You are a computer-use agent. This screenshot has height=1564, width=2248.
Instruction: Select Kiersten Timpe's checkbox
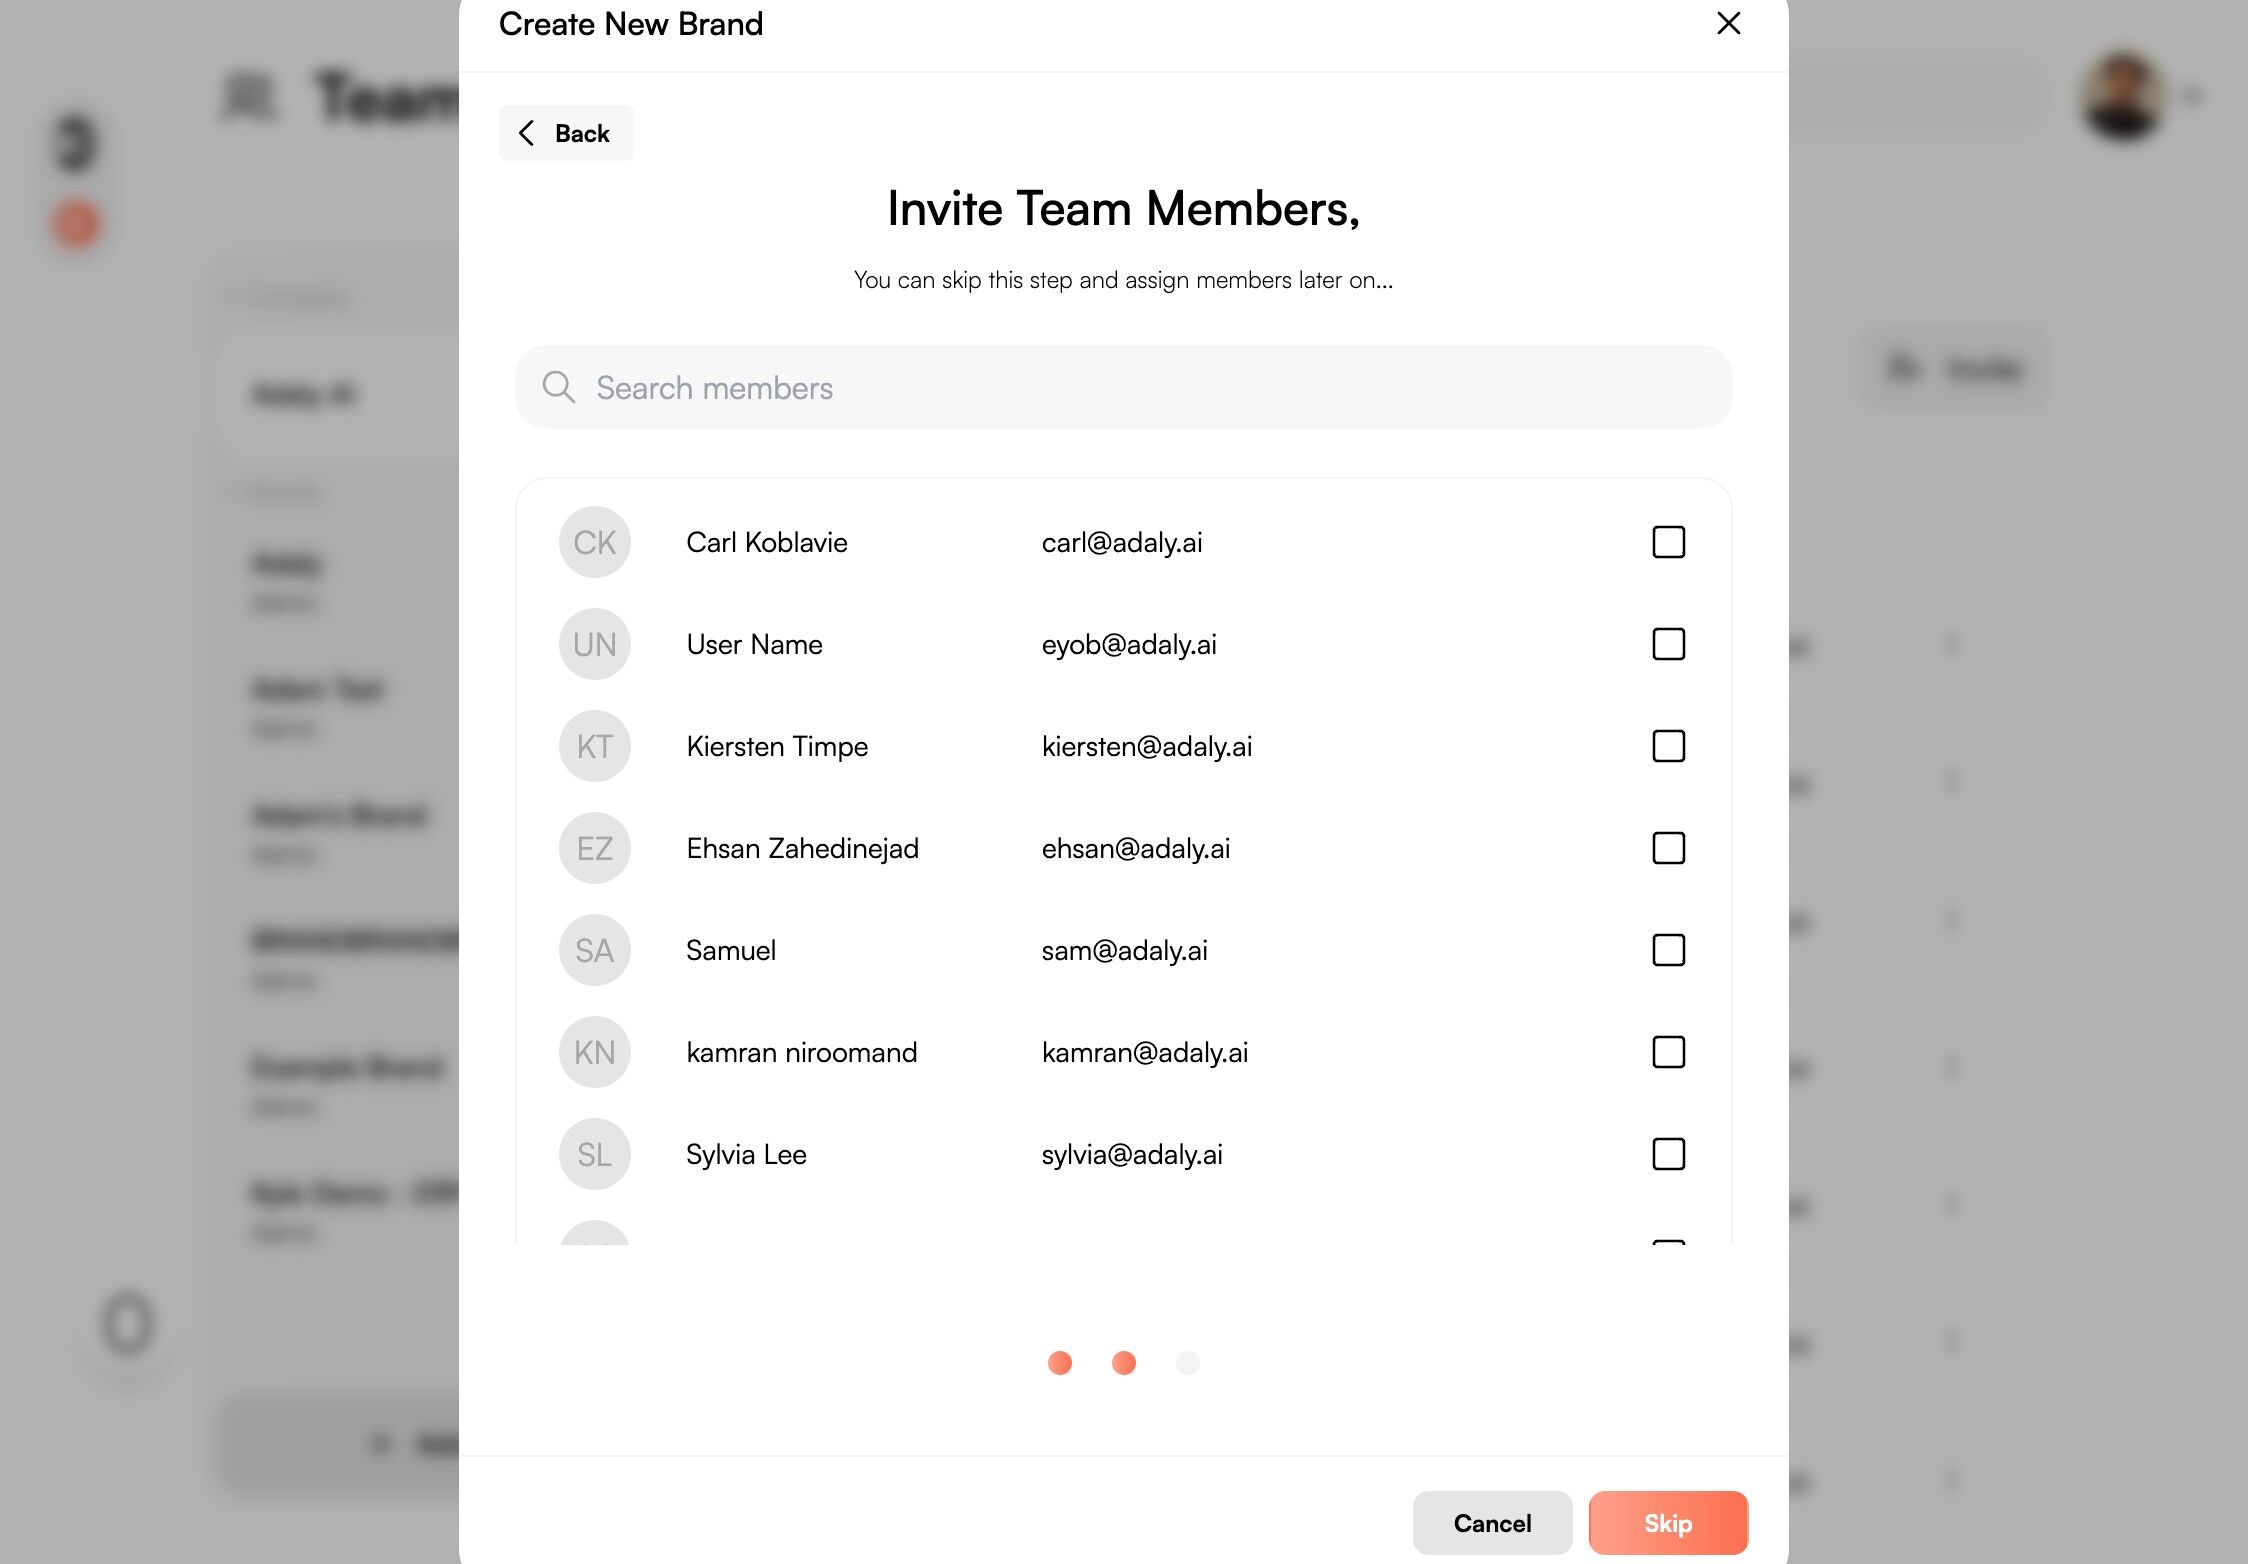click(x=1668, y=746)
